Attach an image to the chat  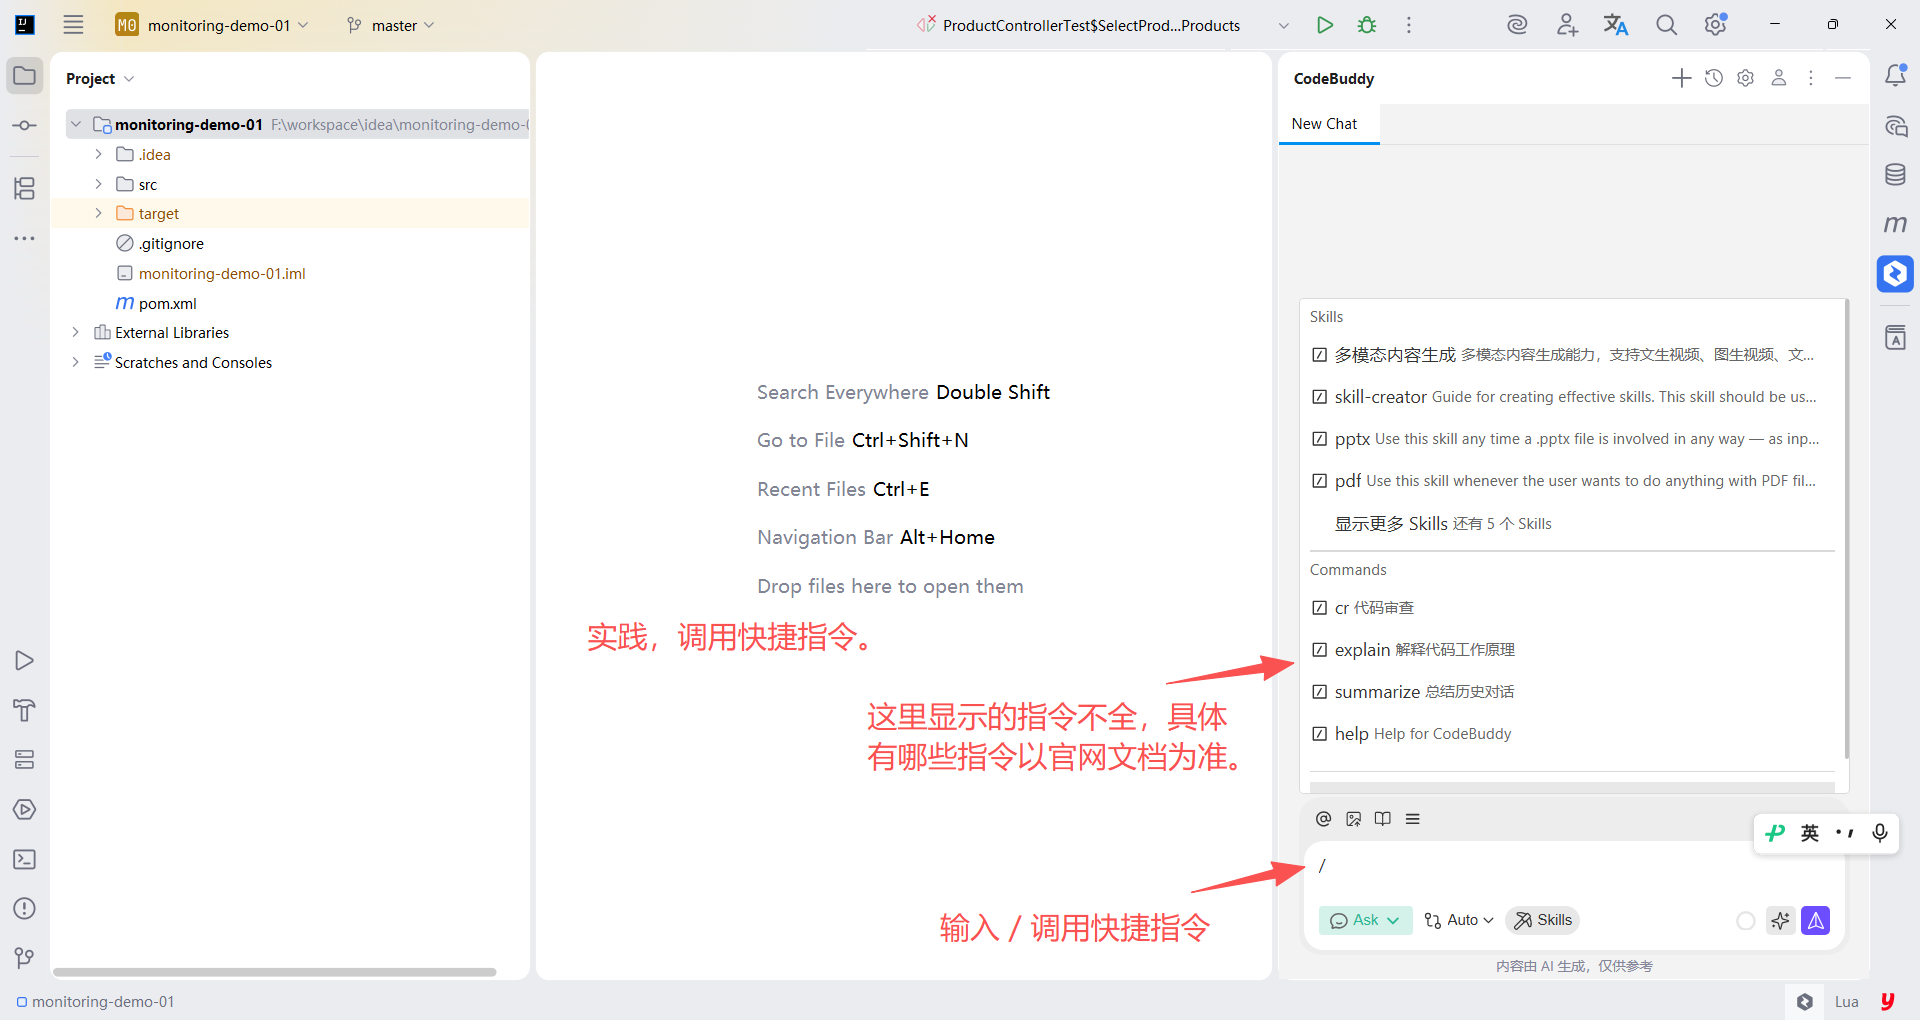coord(1354,819)
